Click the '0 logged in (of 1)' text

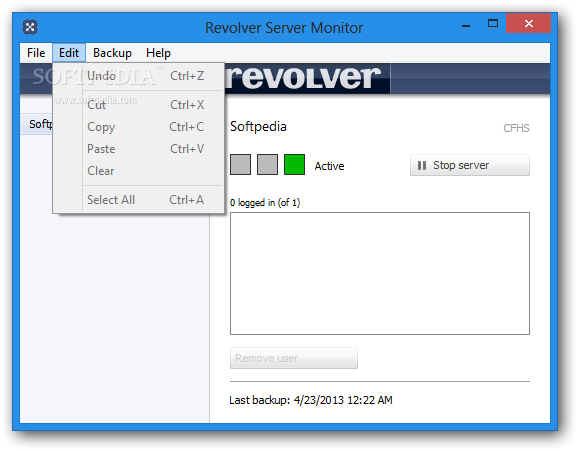tap(265, 202)
